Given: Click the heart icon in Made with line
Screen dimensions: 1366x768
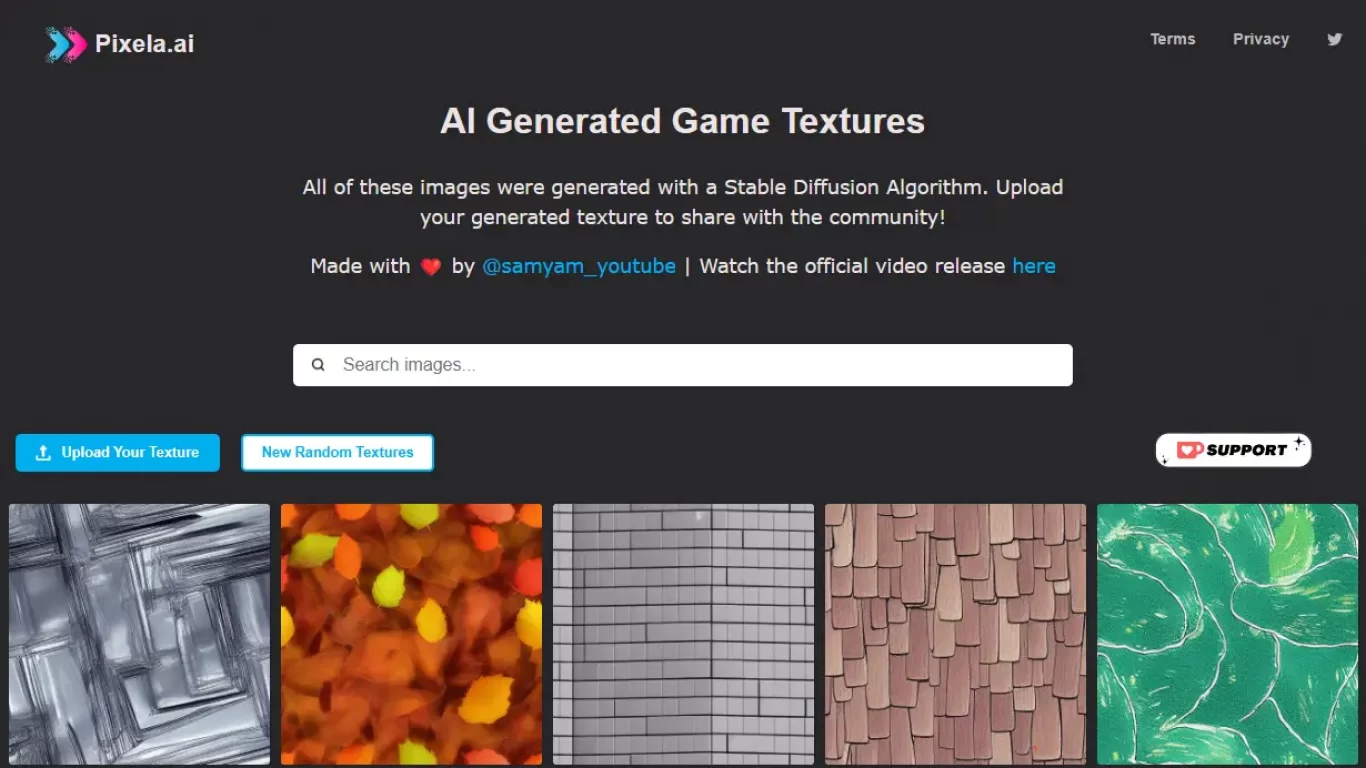Looking at the screenshot, I should point(430,266).
